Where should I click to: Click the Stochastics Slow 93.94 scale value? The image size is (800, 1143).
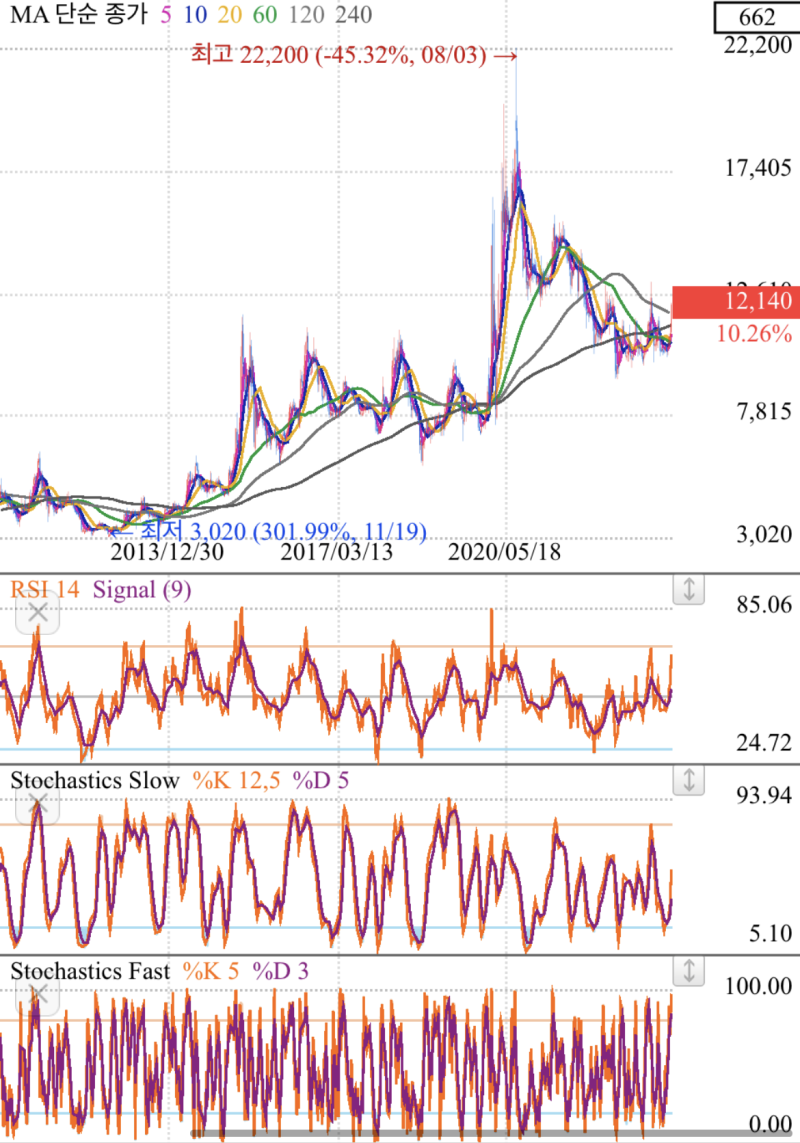764,795
